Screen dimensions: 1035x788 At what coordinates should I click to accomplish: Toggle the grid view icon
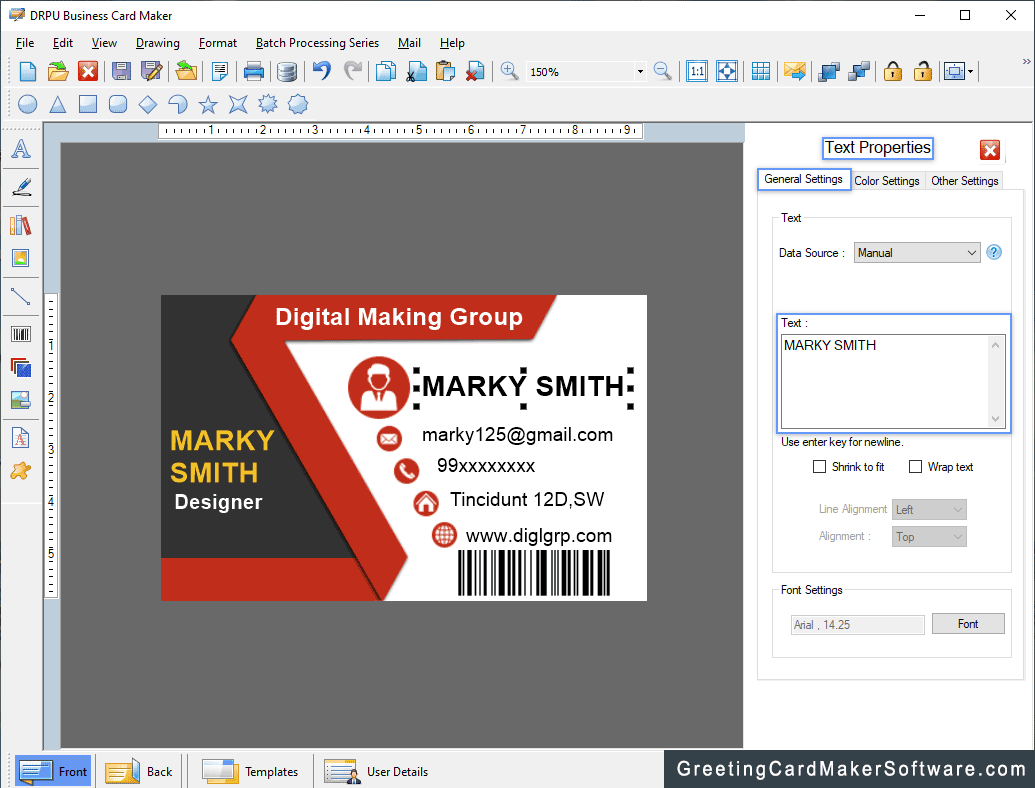click(x=760, y=71)
